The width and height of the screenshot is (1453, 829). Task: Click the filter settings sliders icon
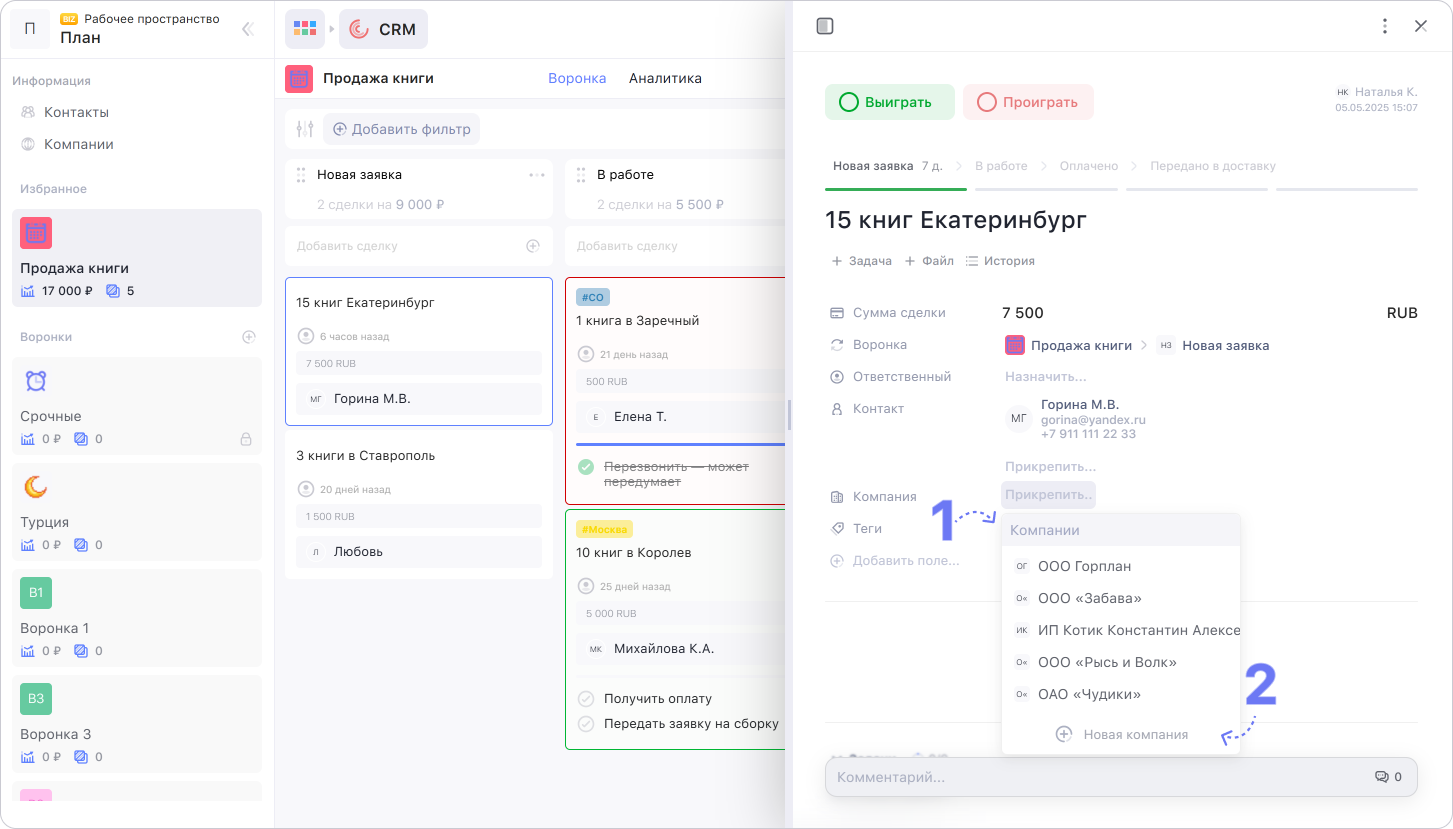point(306,129)
